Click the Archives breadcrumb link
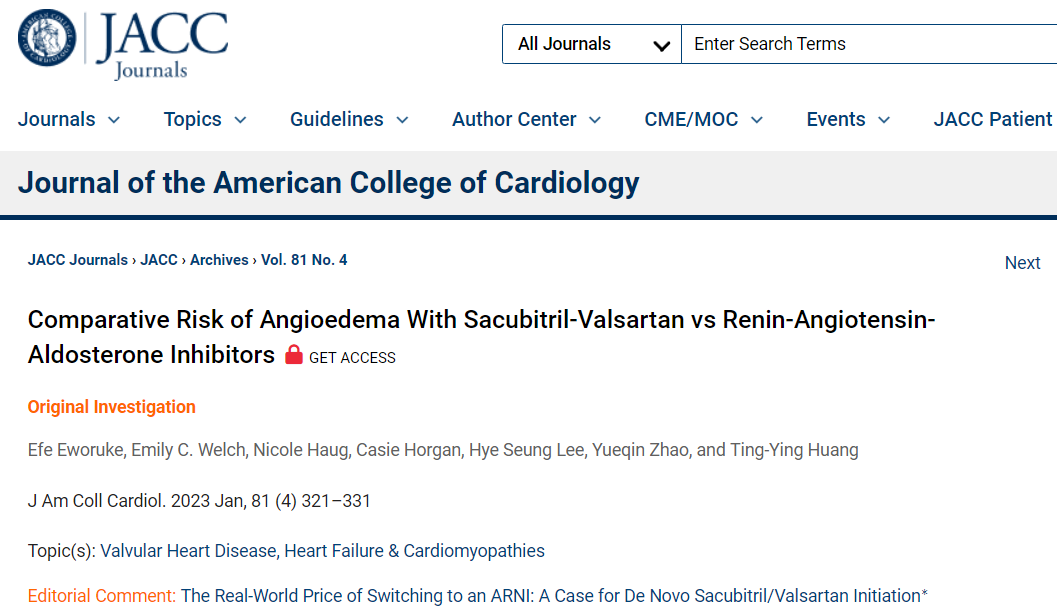The height and width of the screenshot is (606, 1057). [219, 260]
